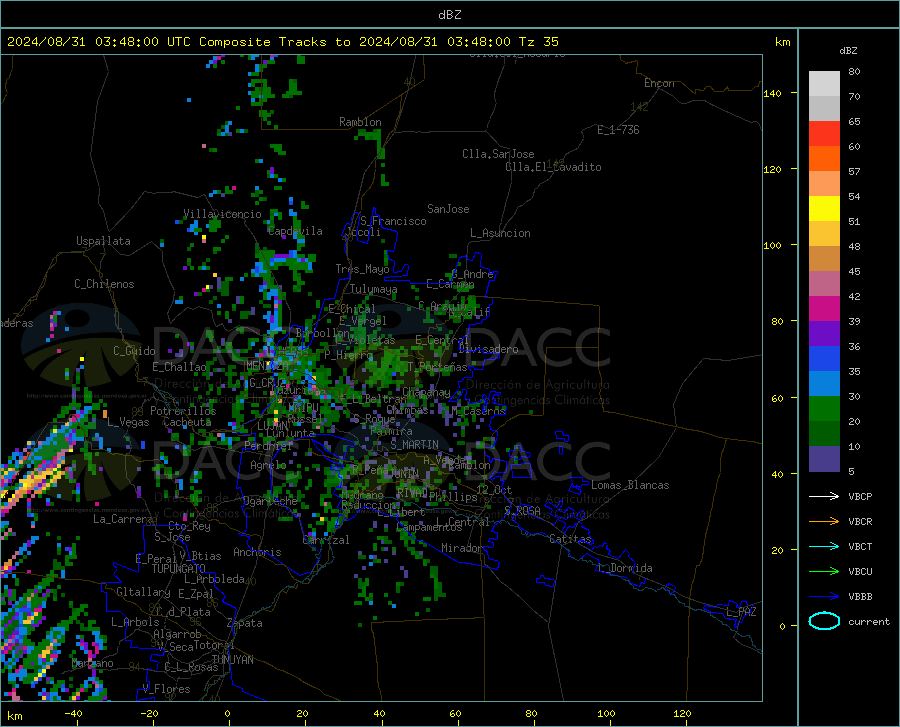Click the Lomas_Blancas map label
The width and height of the screenshot is (900, 727).
[x=630, y=485]
